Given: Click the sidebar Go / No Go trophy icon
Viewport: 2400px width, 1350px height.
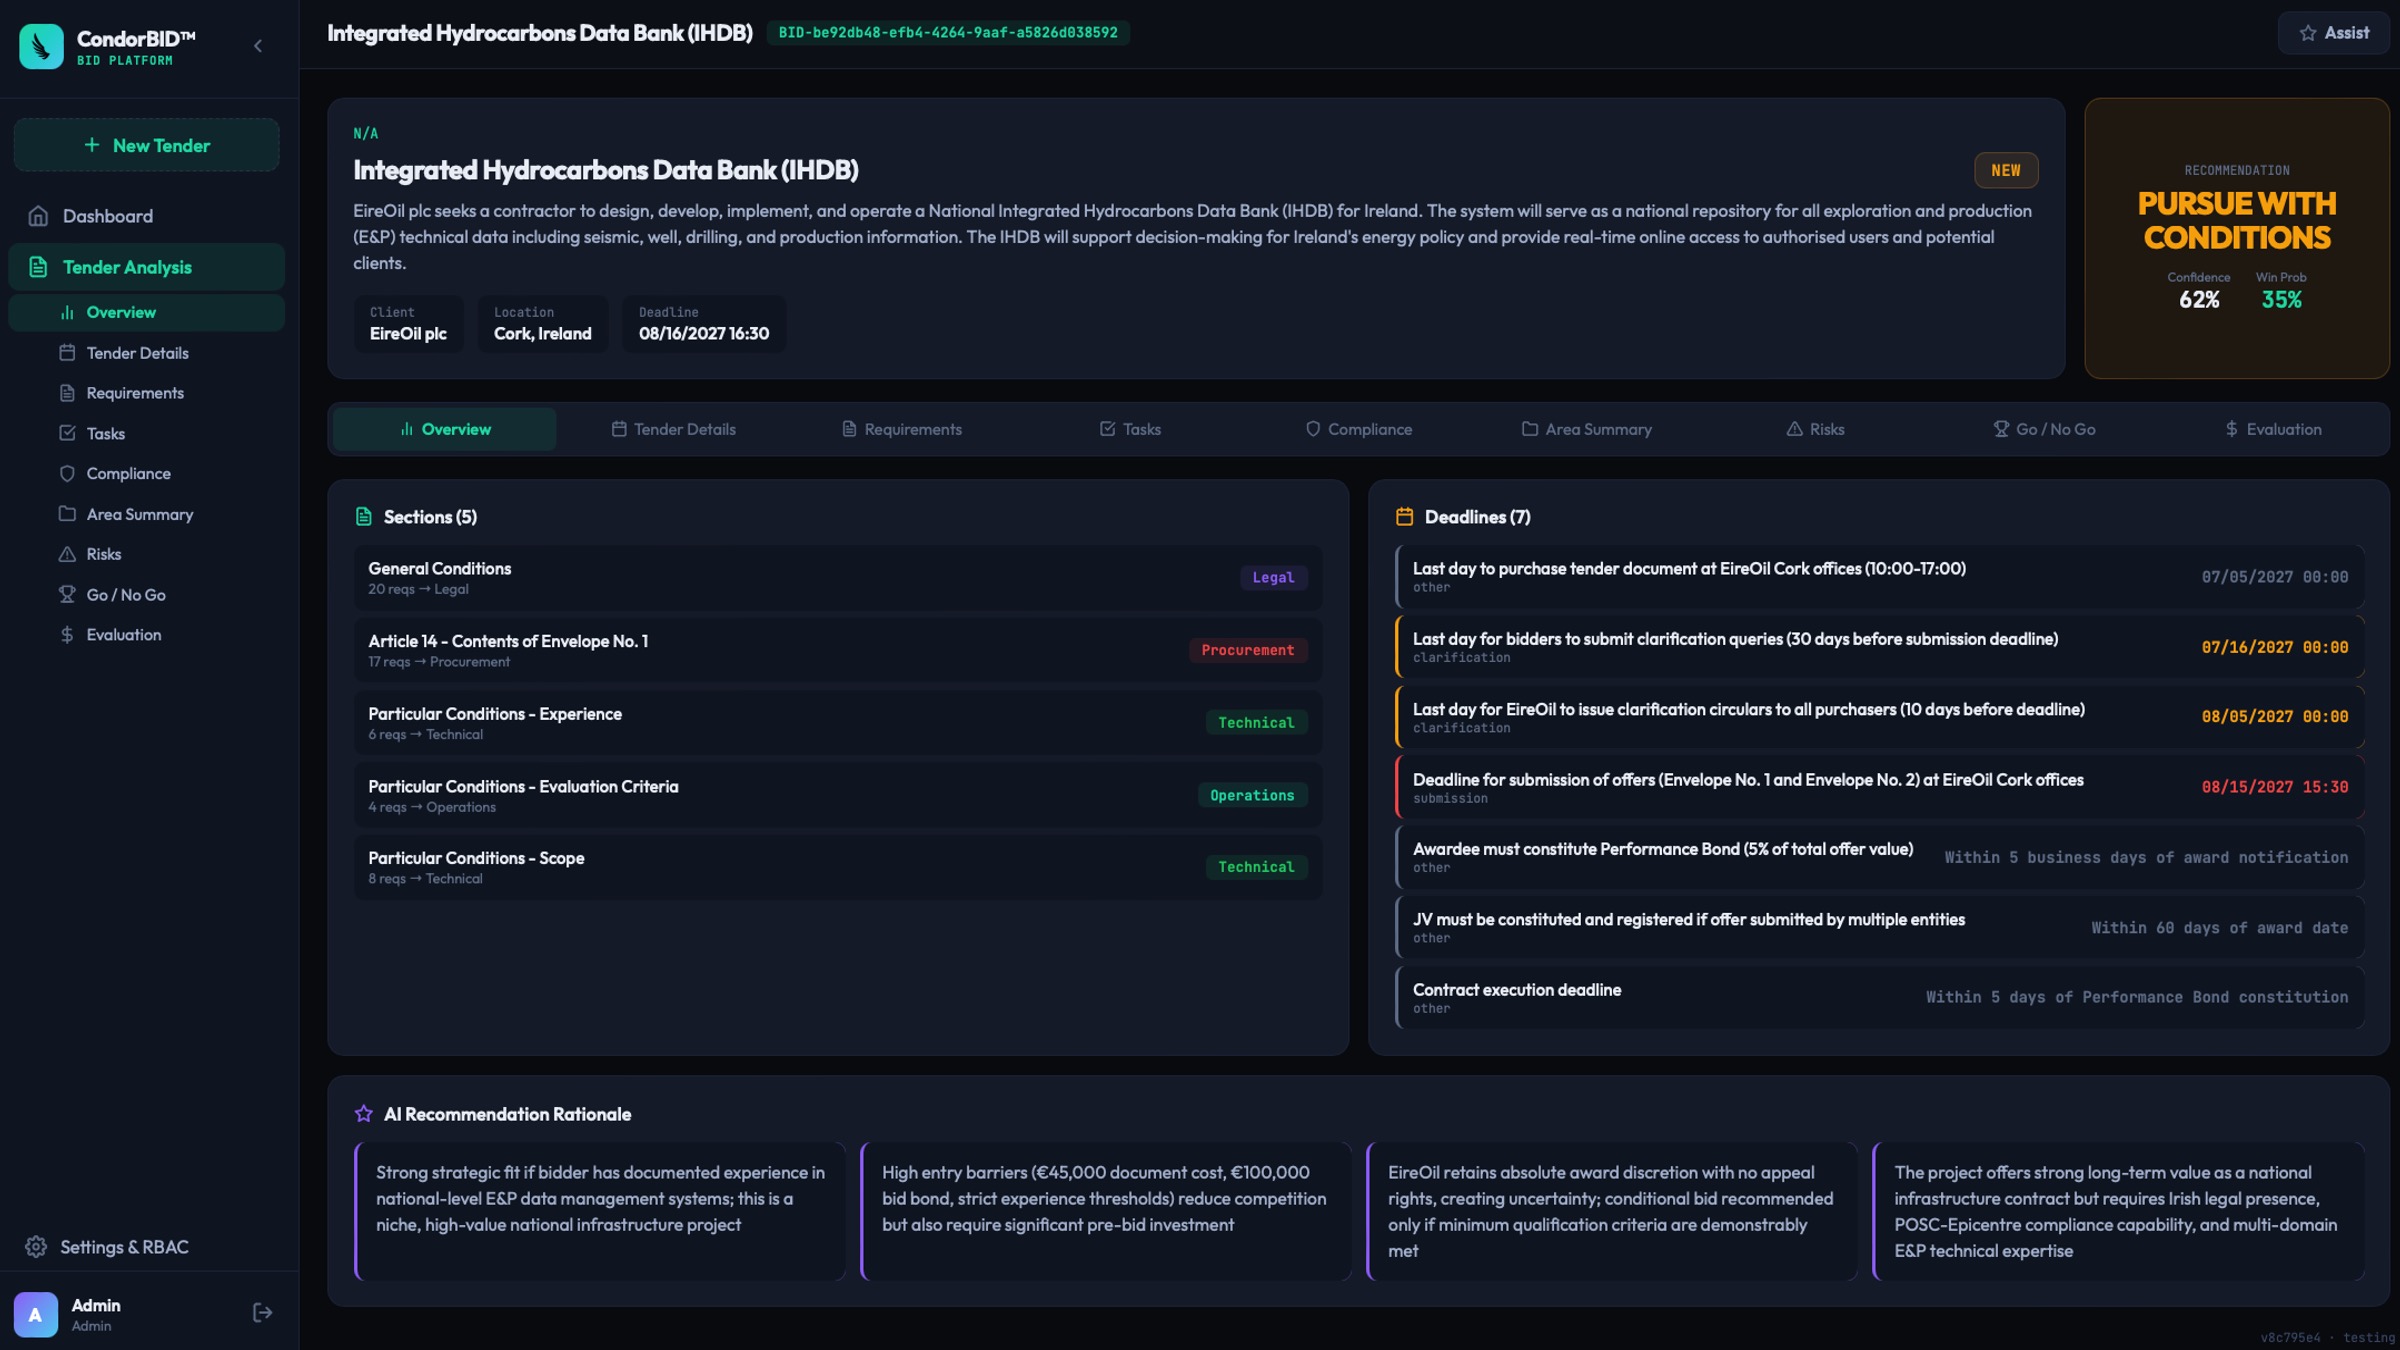Looking at the screenshot, I should [67, 595].
